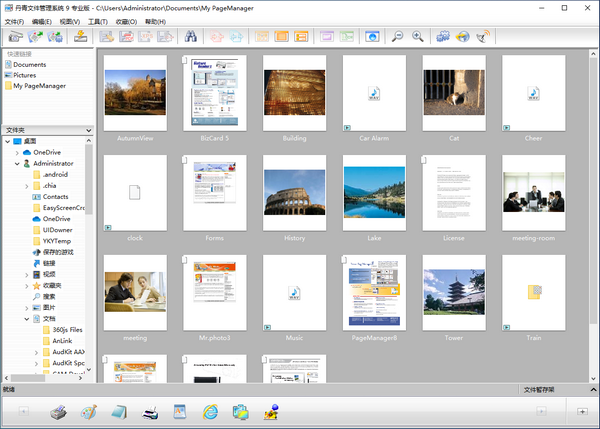Screen dimensions: 600x429
Task: Open the 文件(F) menu
Action: coord(14,22)
